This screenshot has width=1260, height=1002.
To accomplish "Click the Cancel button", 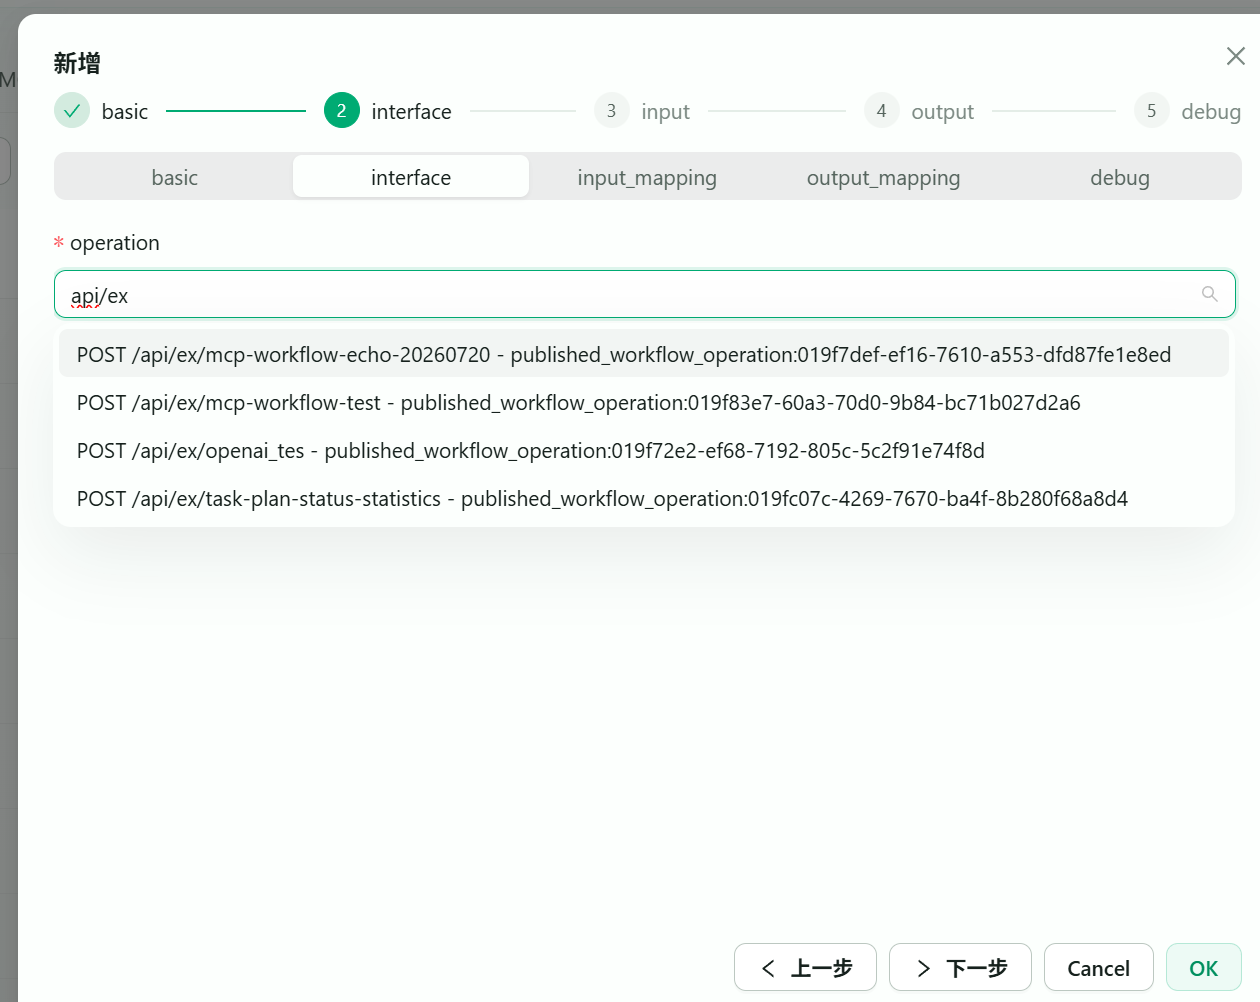I will pos(1099,967).
